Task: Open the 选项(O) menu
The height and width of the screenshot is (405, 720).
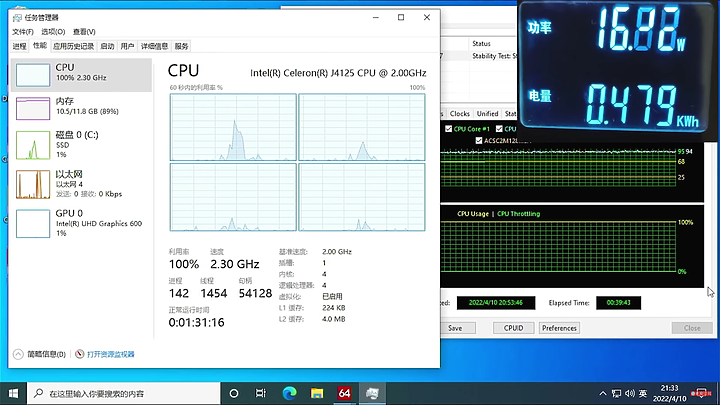Action: 53,32
